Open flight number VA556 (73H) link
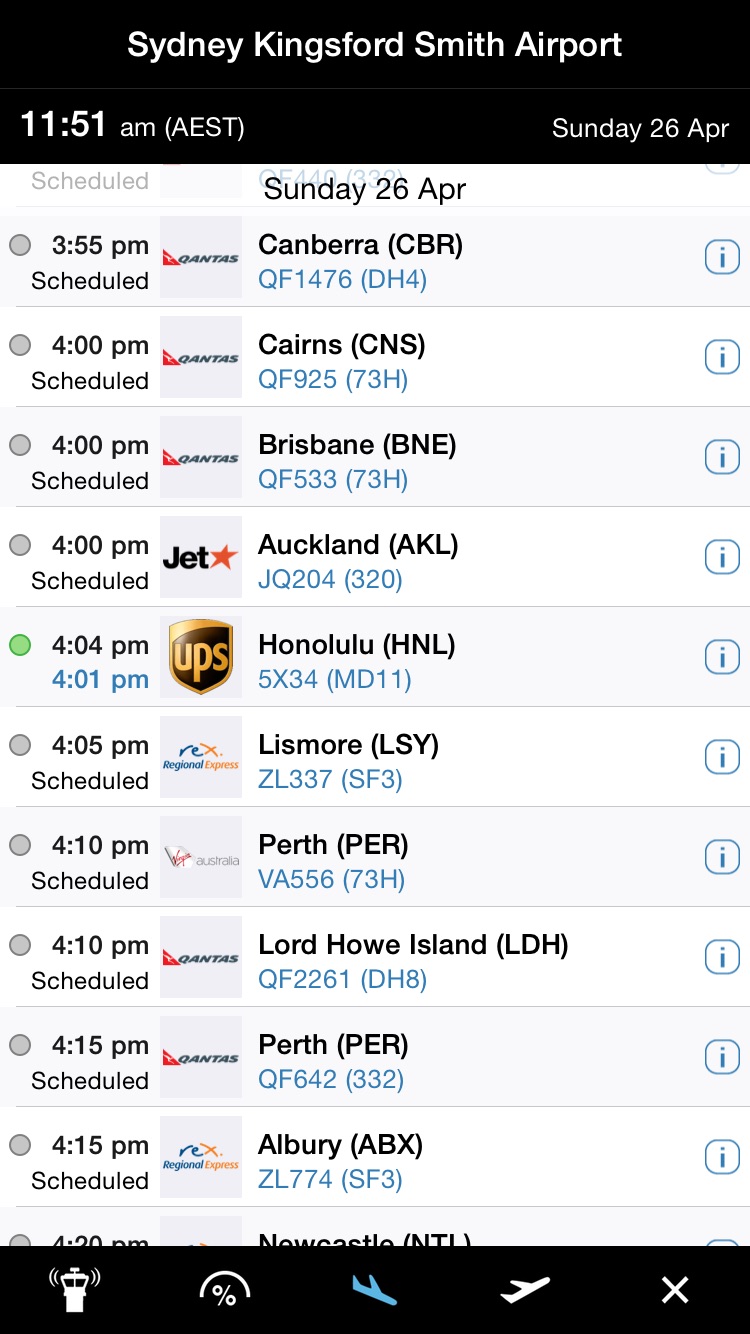Screen dimensions: 750x1334 (x=331, y=879)
